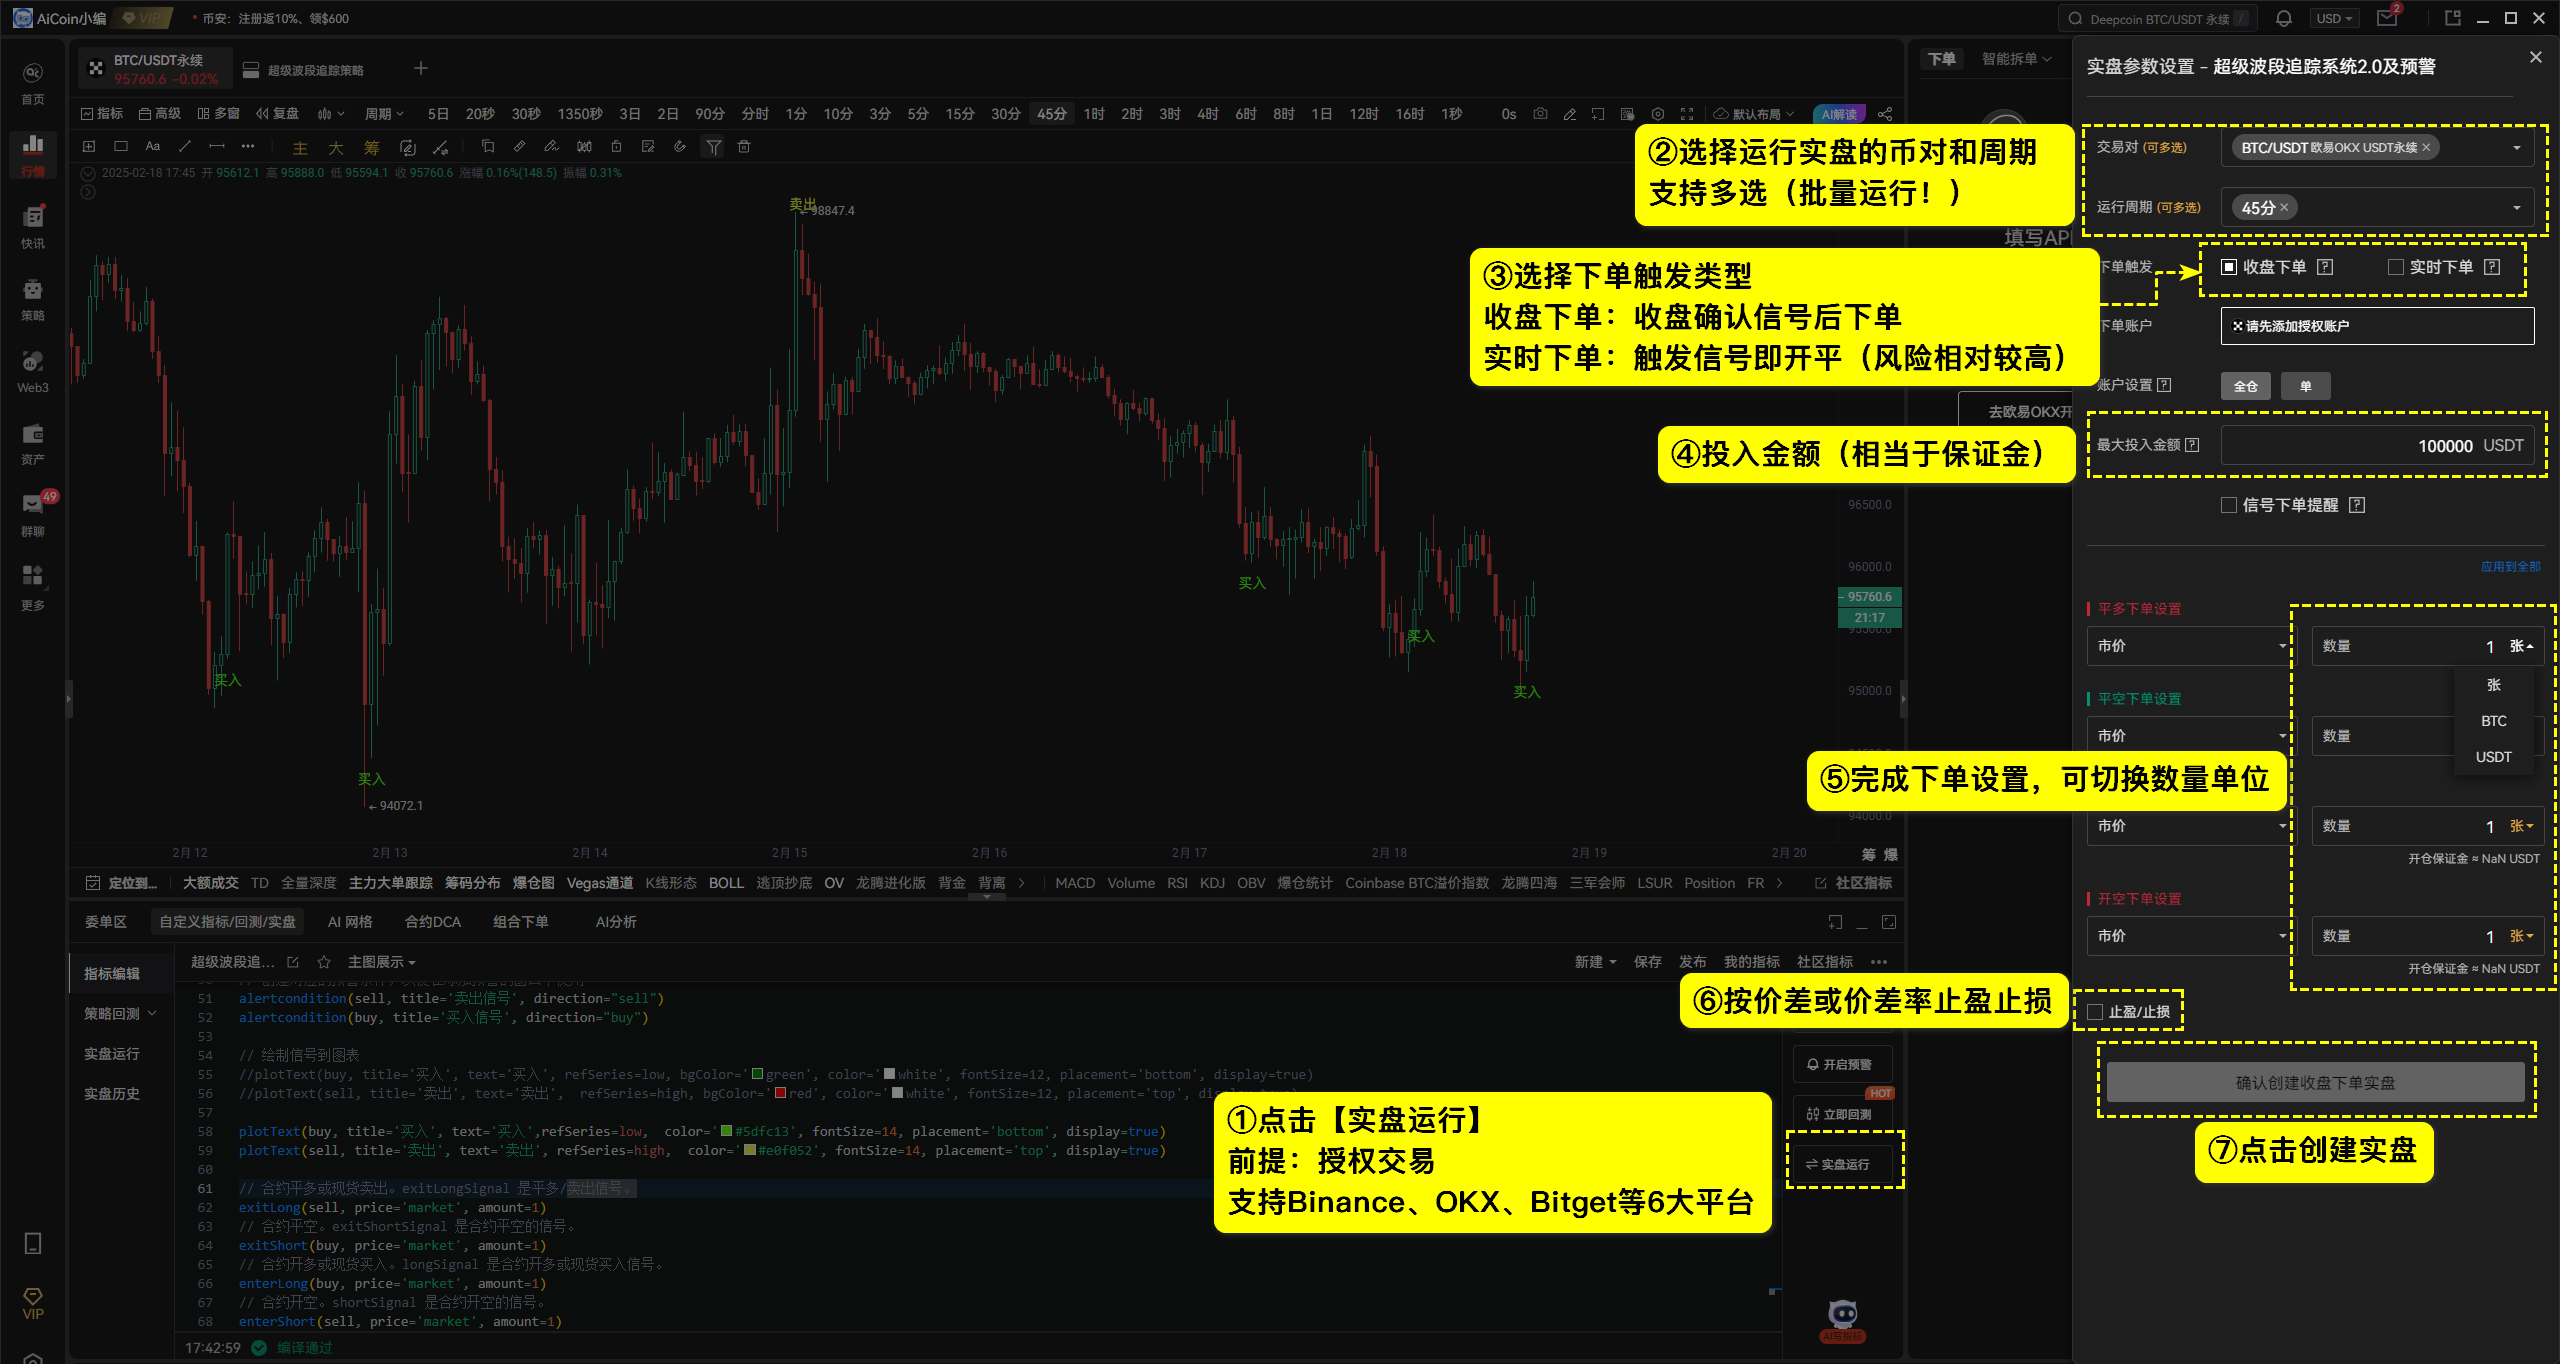Click the chart settings hexagon icon
Screen dimensions: 2560x1364
click(1658, 114)
